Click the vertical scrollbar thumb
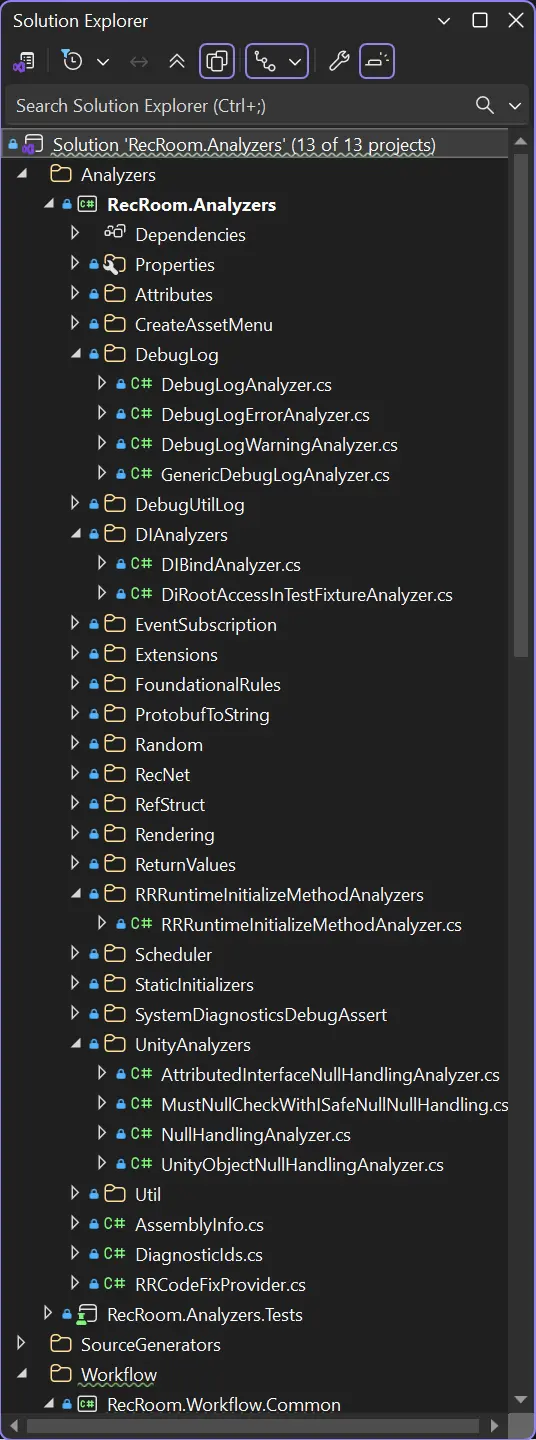Viewport: 536px width, 1440px height. point(521,405)
